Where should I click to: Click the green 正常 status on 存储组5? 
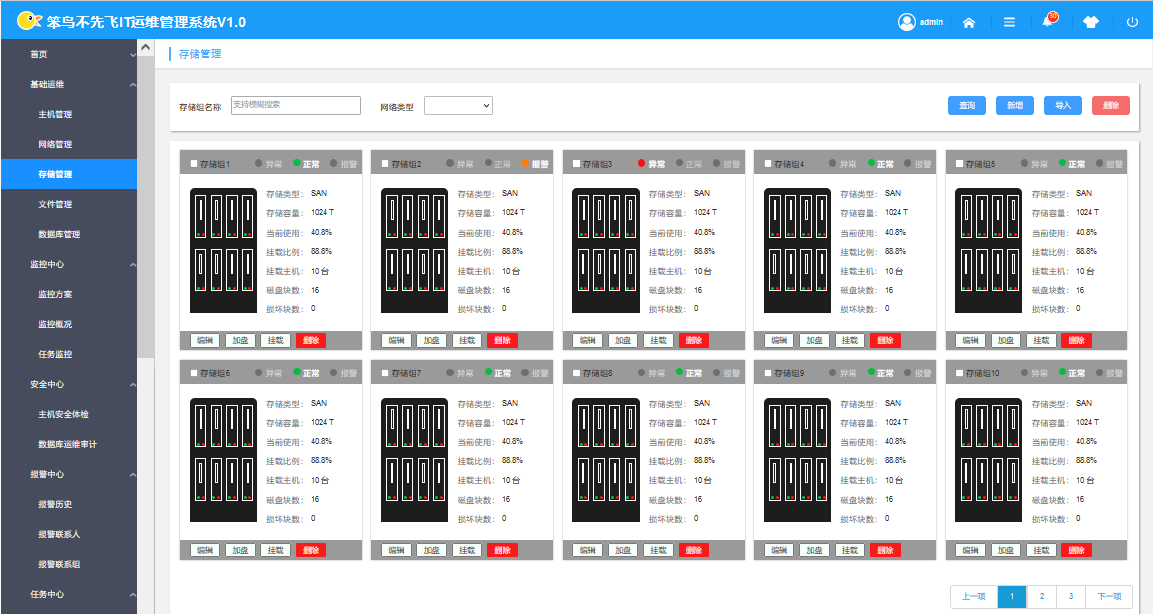[x=1072, y=164]
